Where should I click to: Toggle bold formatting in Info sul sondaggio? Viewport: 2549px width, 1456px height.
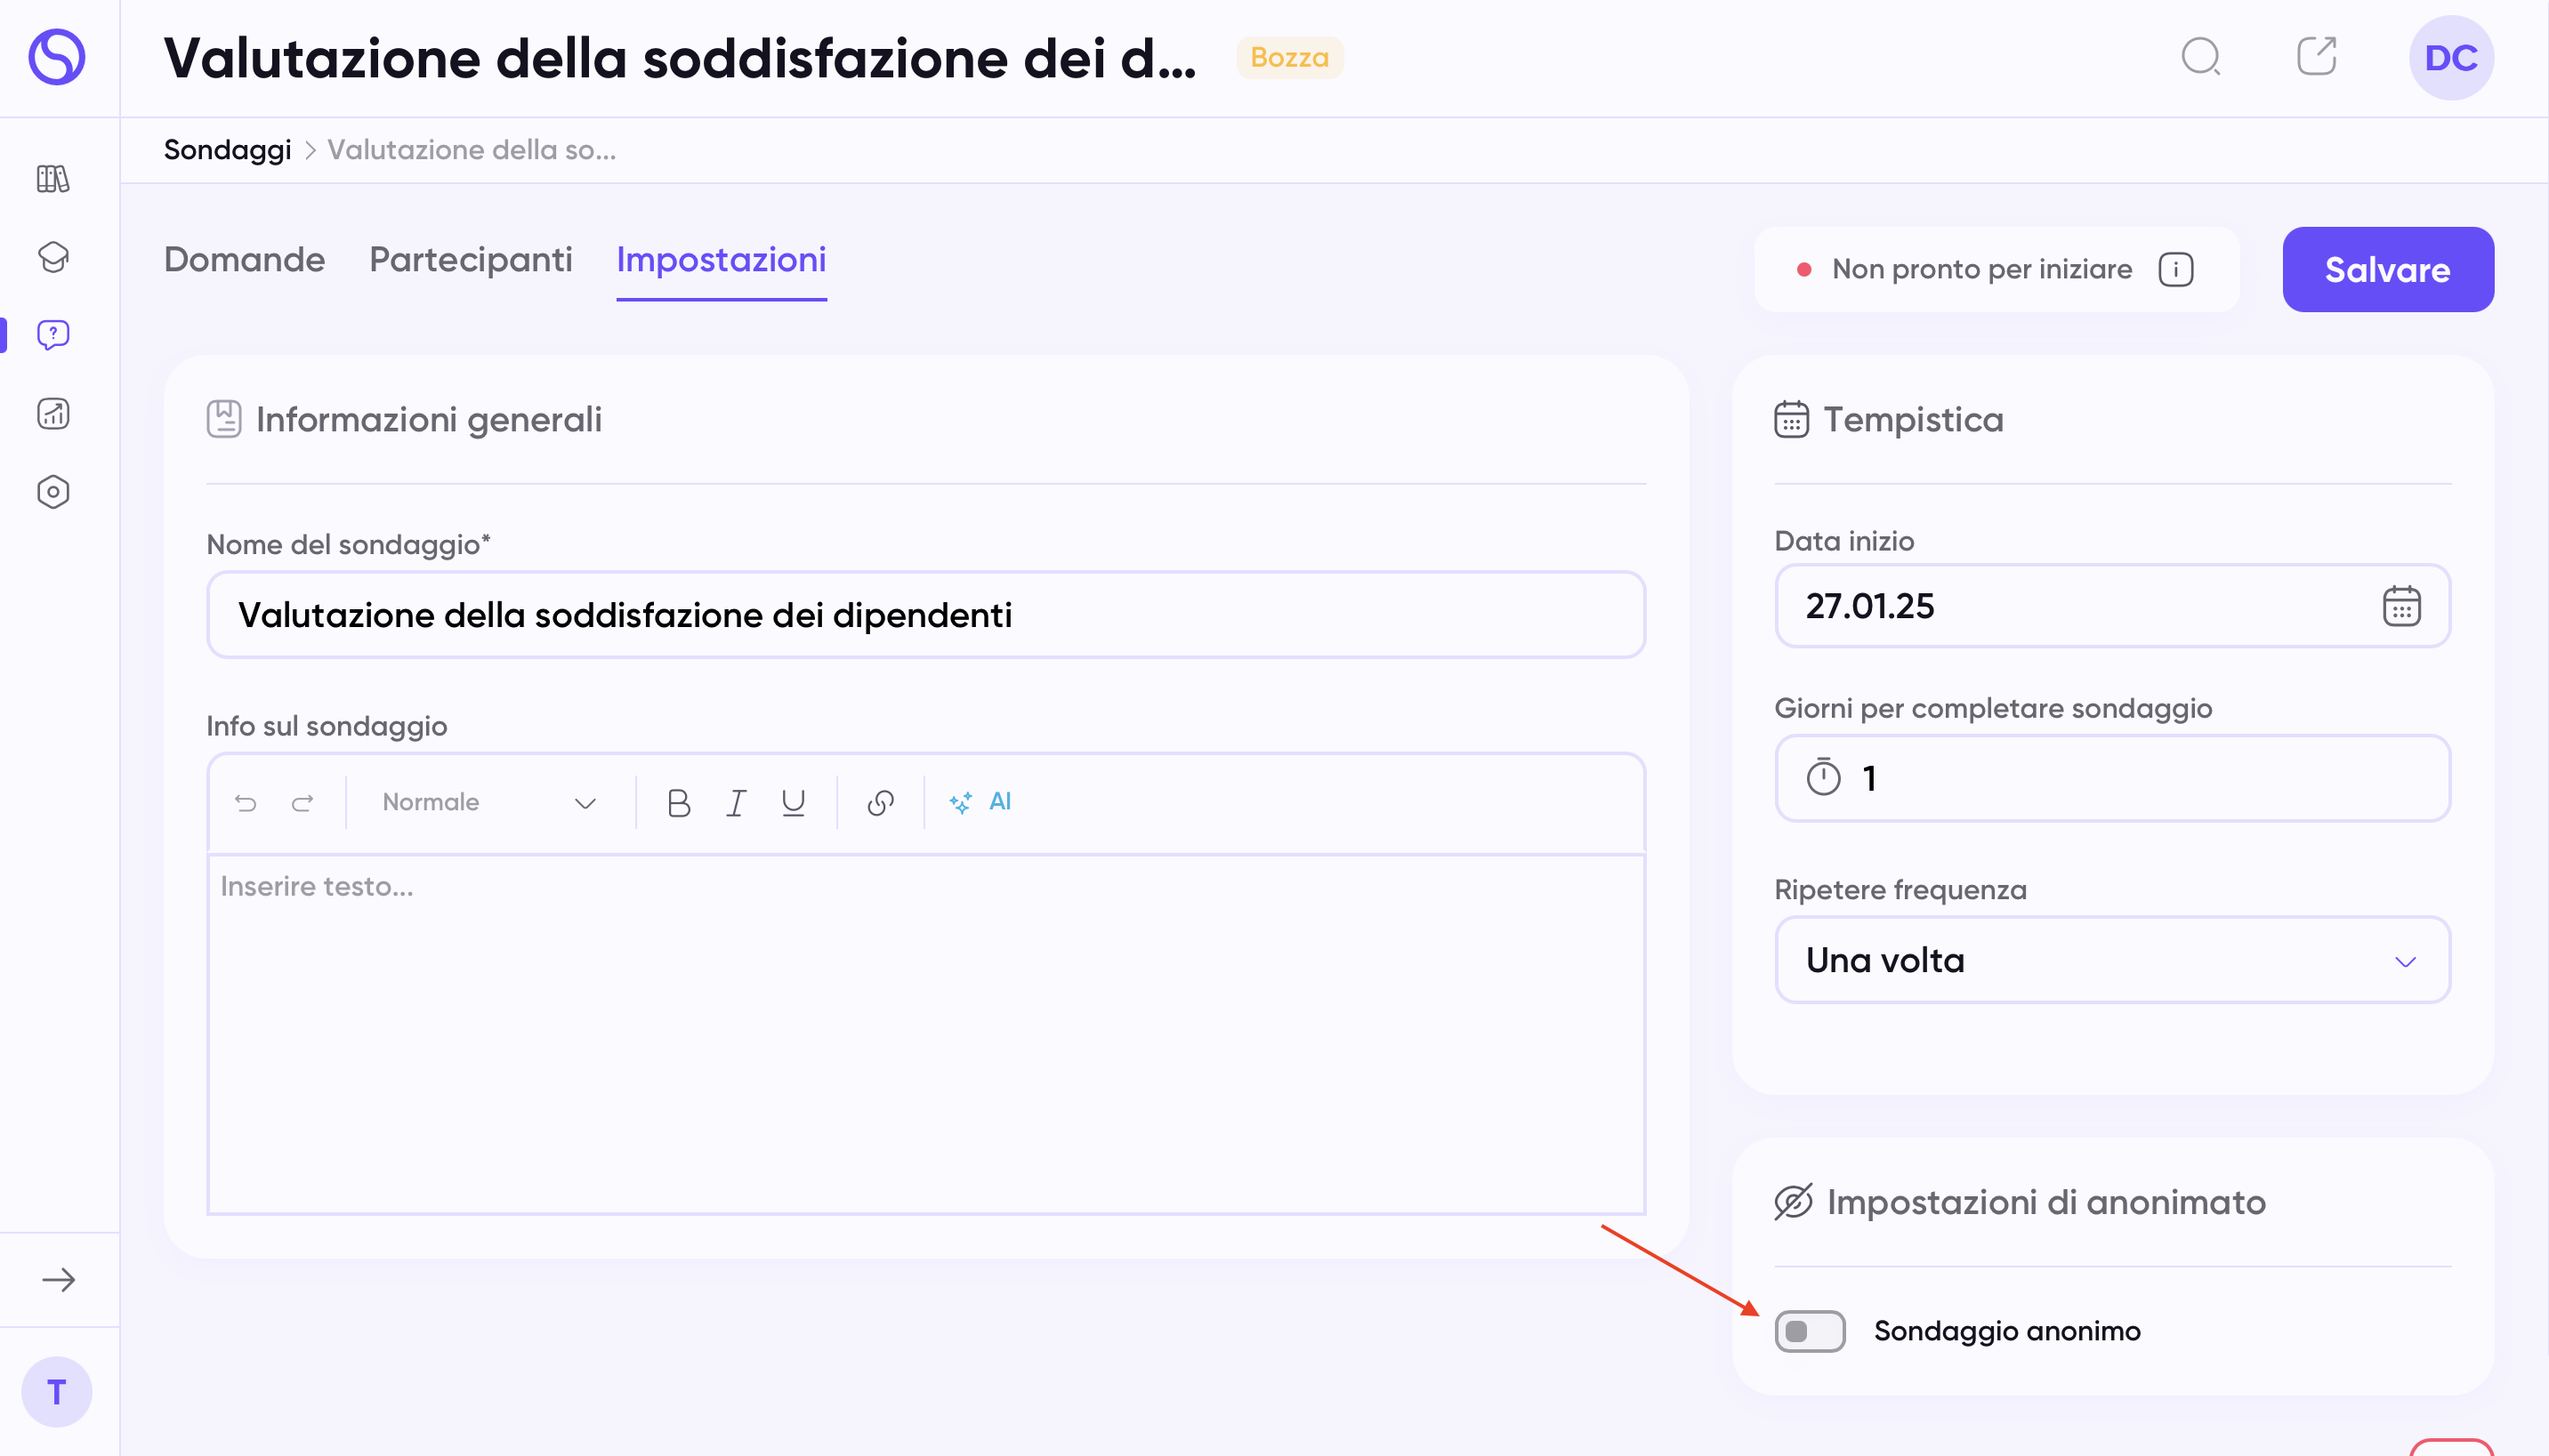[x=678, y=802]
